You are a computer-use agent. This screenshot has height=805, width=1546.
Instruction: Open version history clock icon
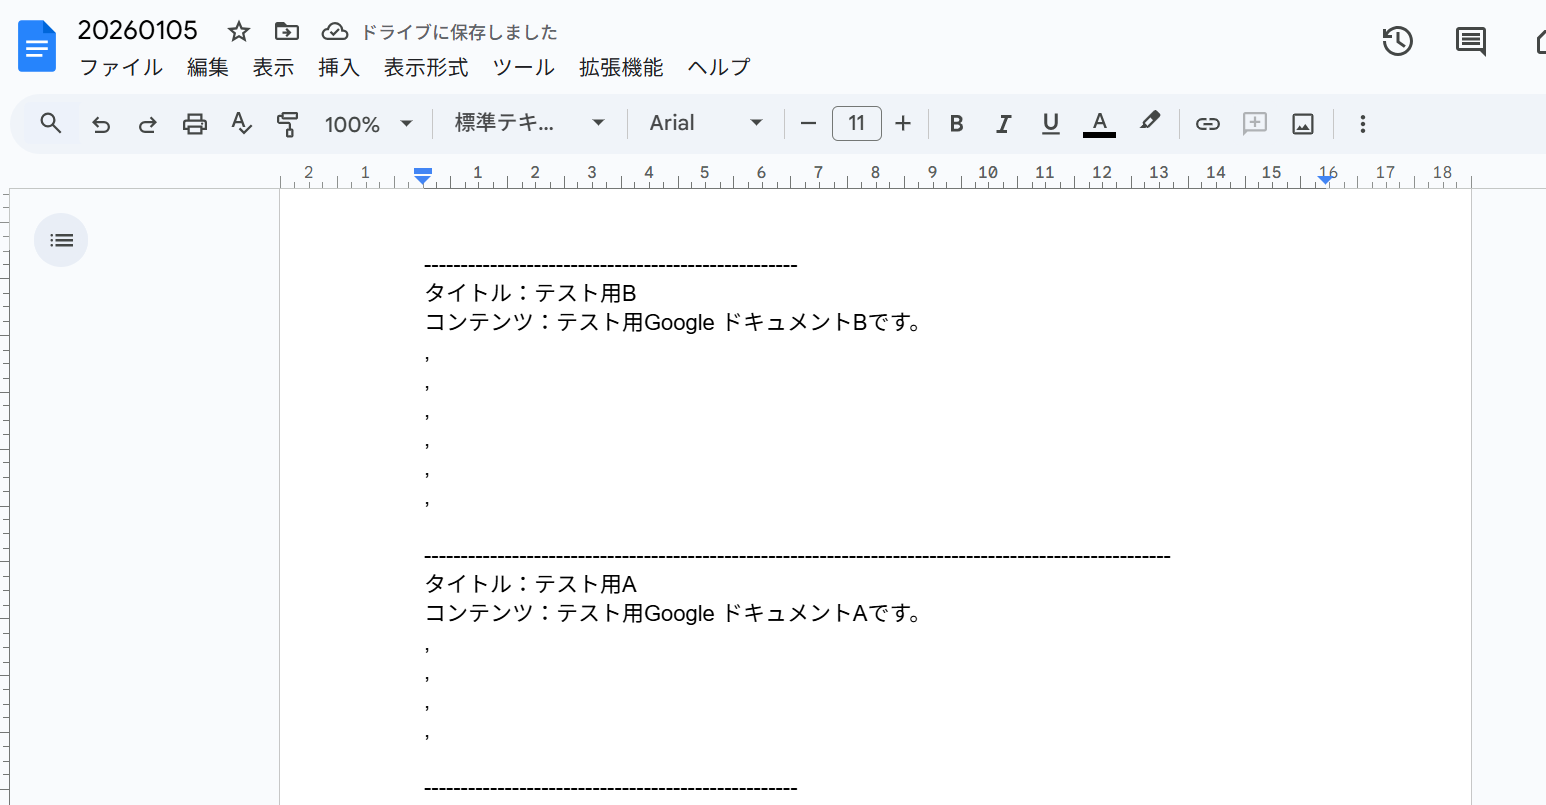tap(1397, 41)
